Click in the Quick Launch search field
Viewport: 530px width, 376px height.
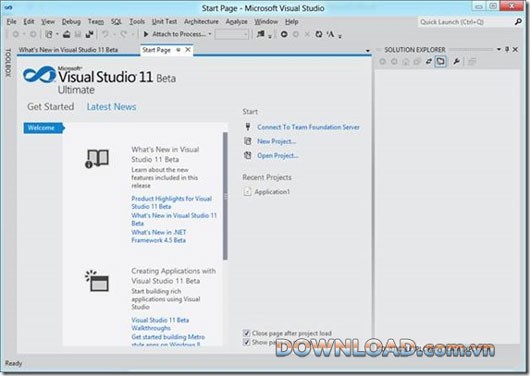pyautogui.click(x=466, y=22)
